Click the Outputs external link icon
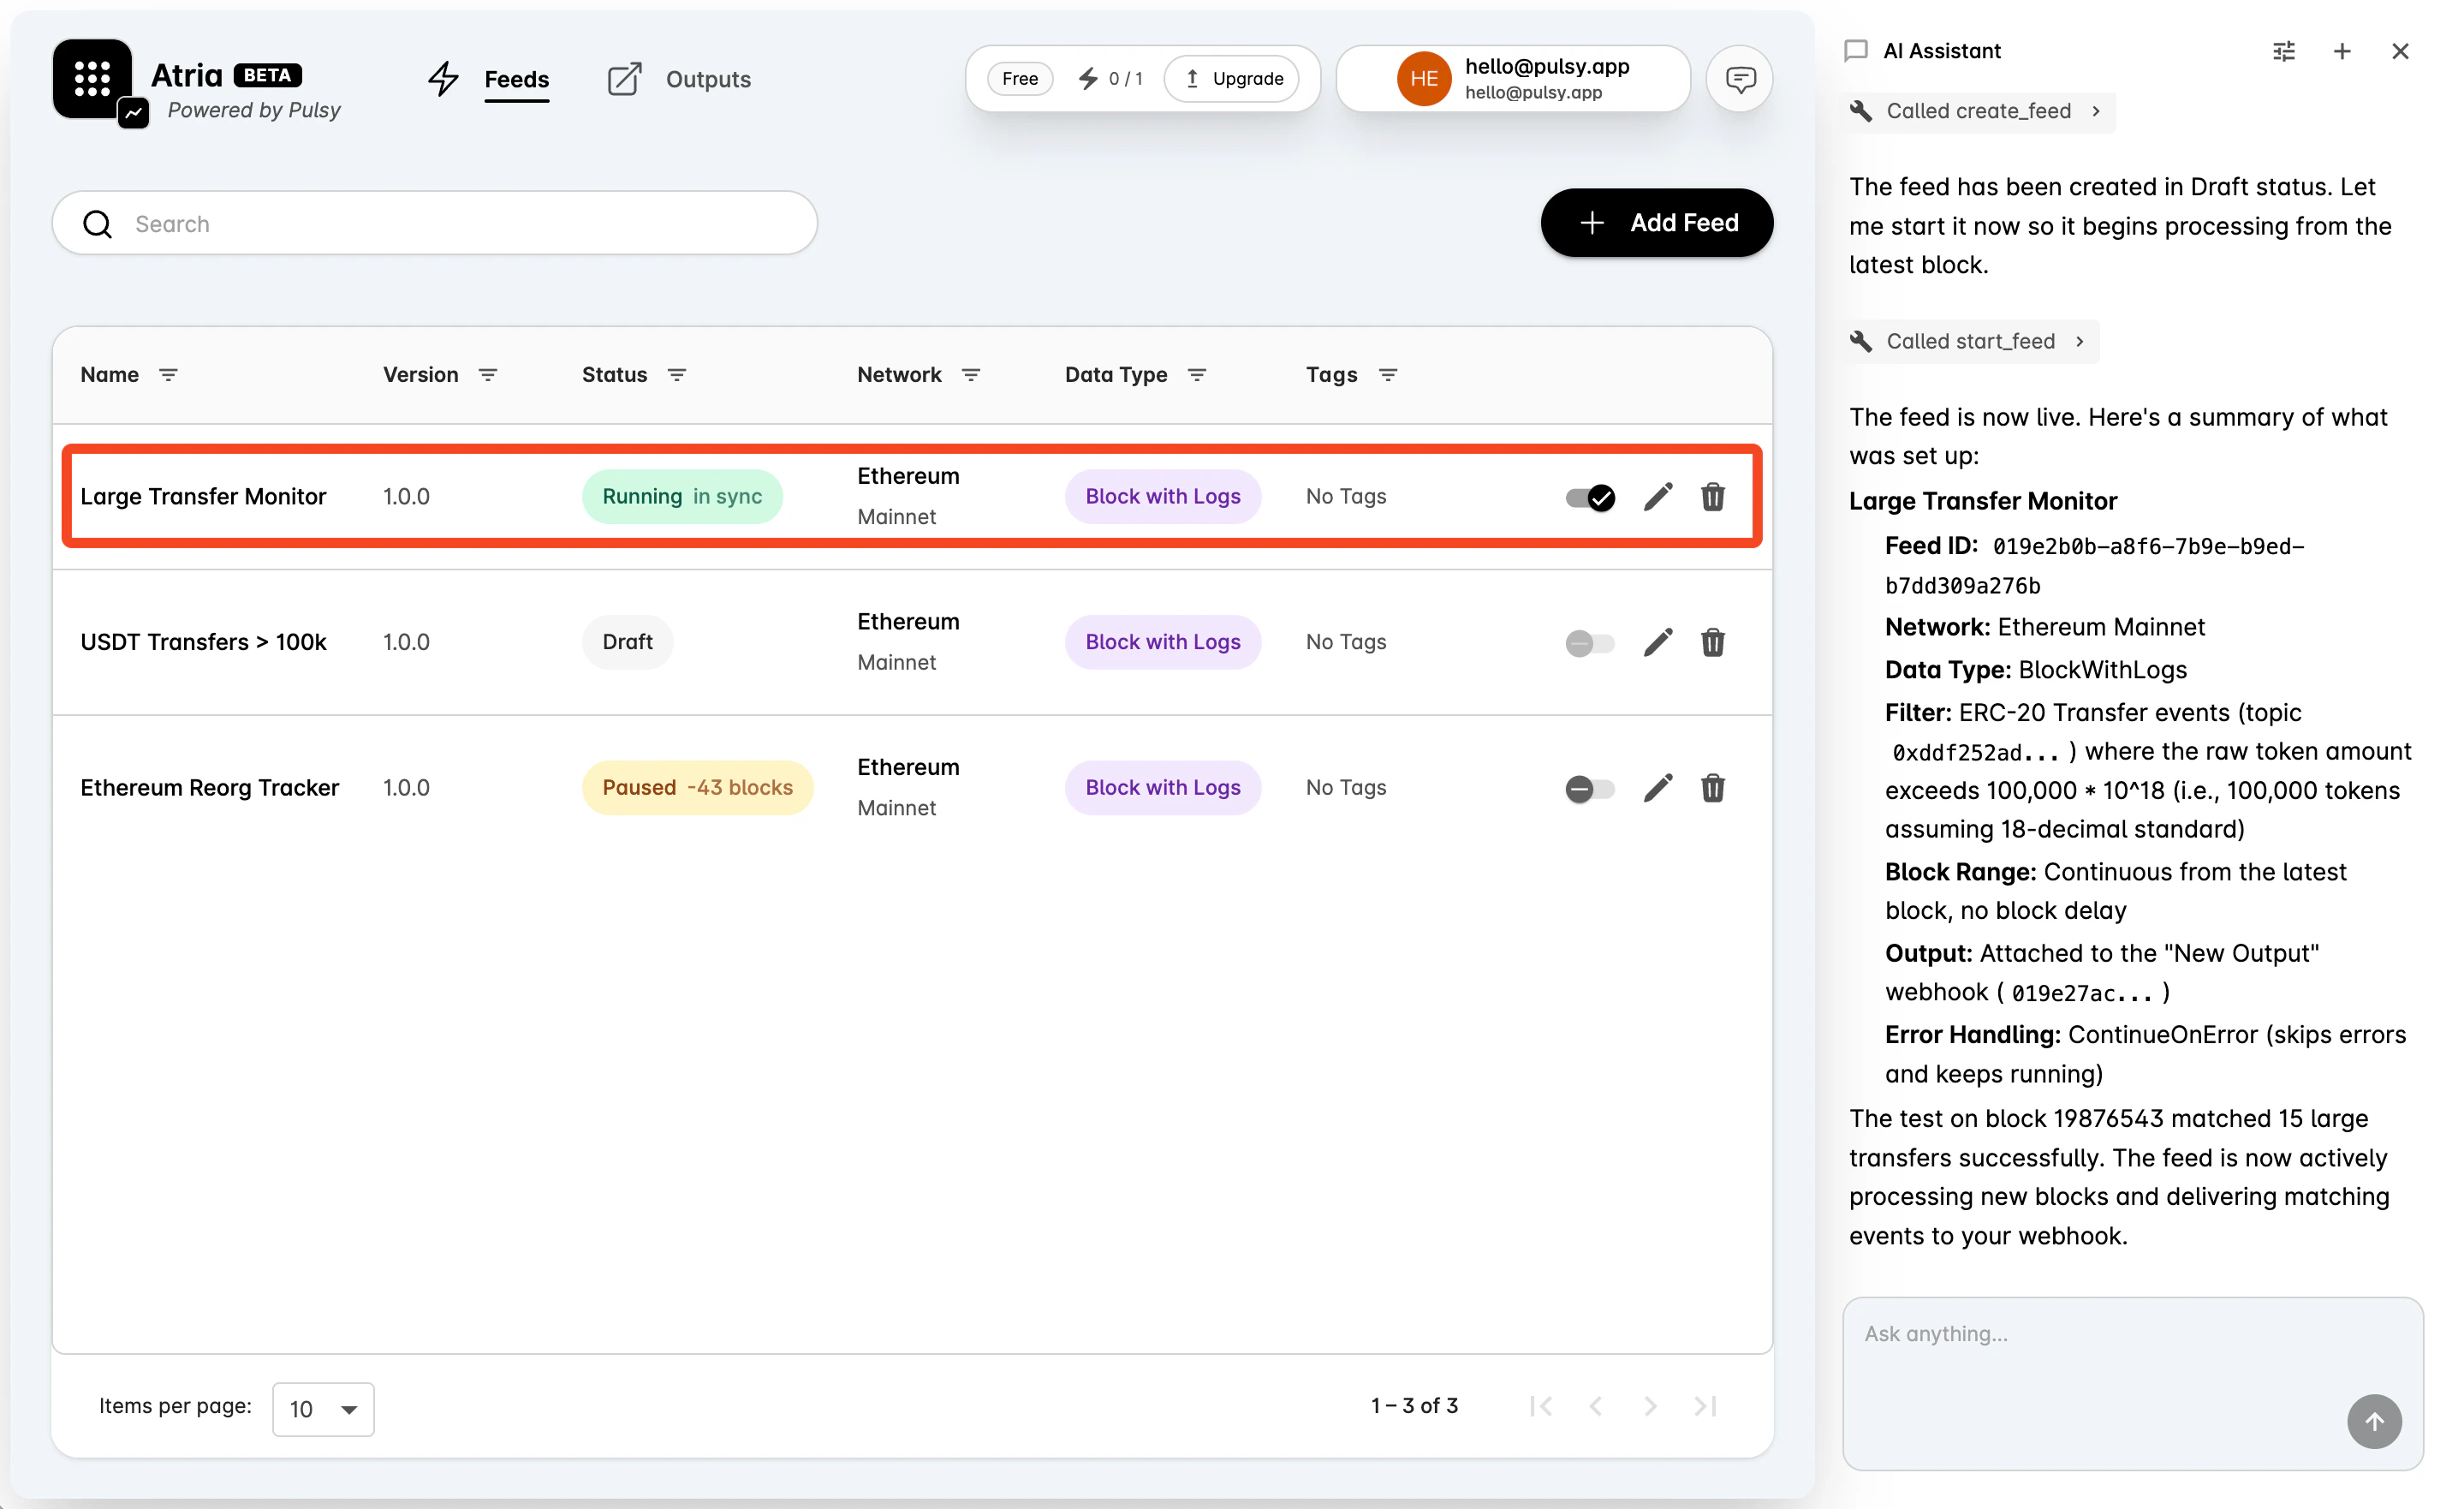 point(625,79)
